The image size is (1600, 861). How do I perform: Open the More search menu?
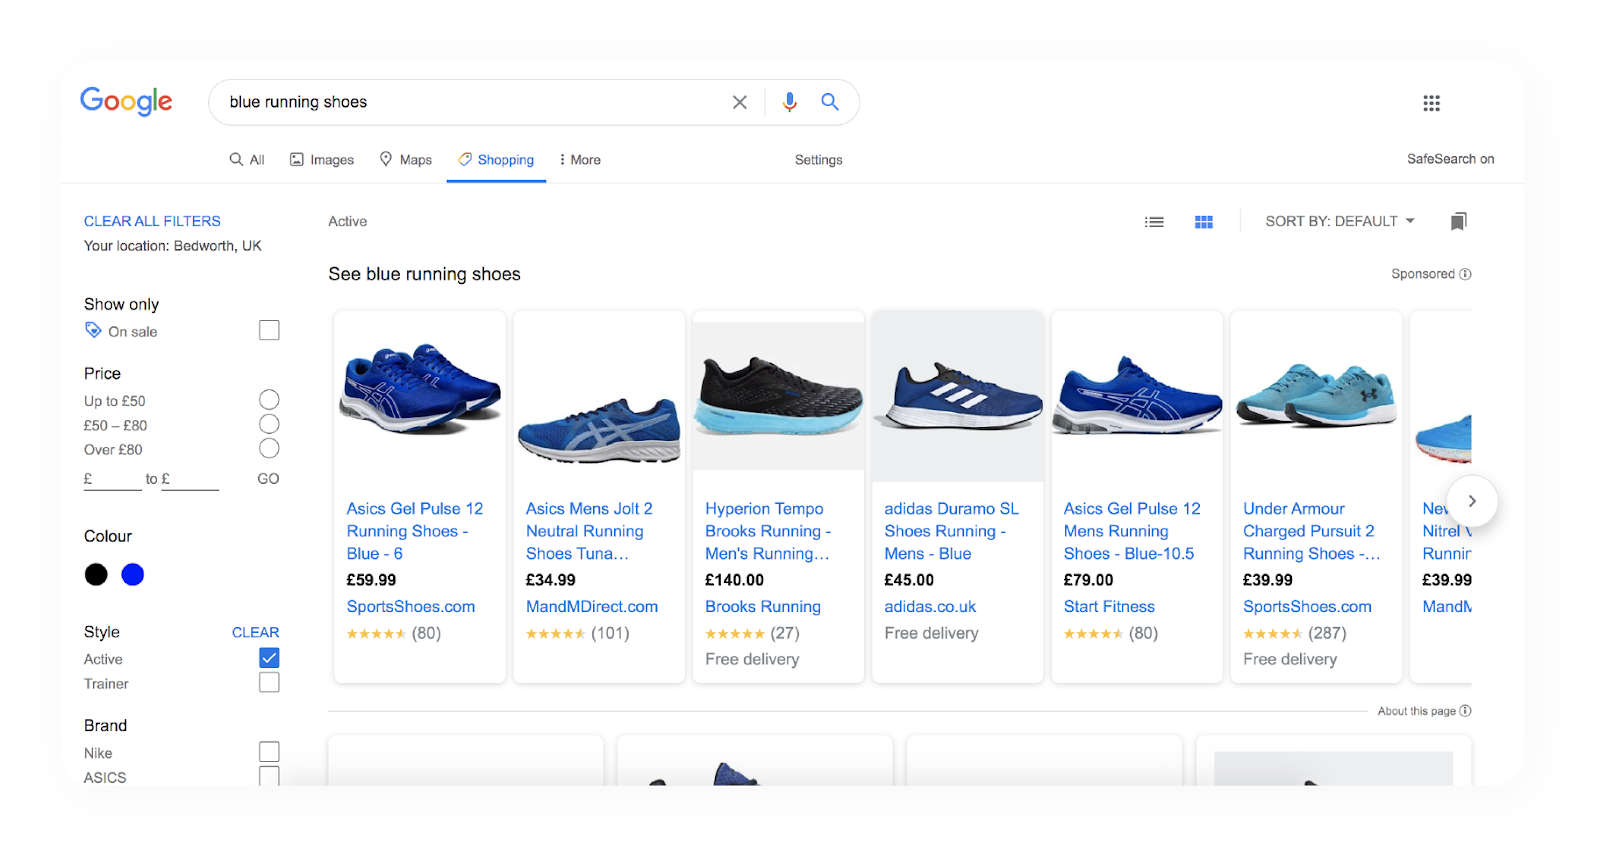[x=580, y=160]
